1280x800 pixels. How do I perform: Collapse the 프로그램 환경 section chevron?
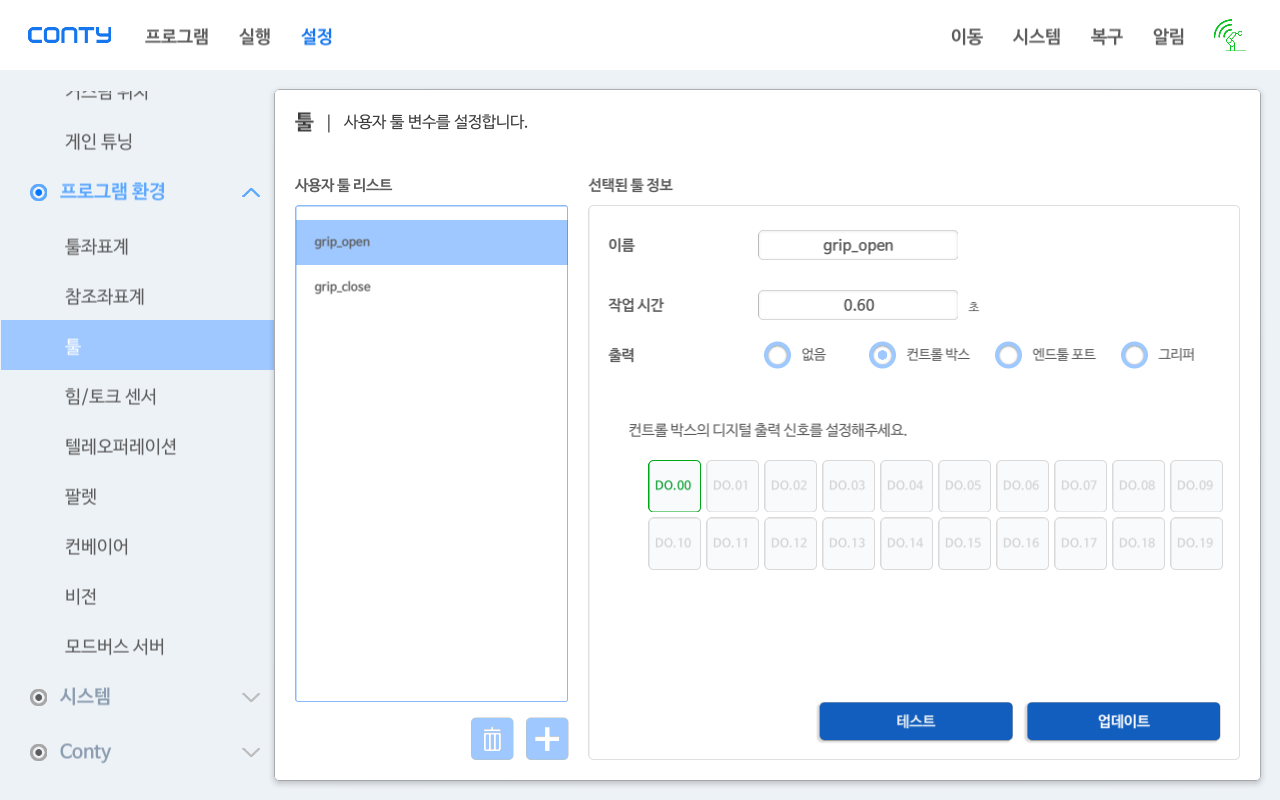tap(251, 192)
